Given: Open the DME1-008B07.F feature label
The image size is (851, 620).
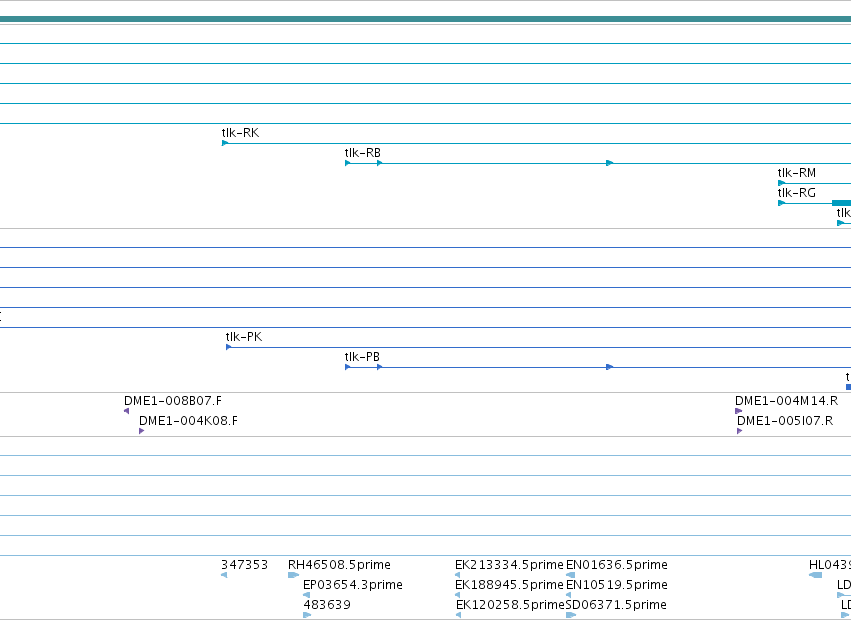Looking at the screenshot, I should pos(173,401).
